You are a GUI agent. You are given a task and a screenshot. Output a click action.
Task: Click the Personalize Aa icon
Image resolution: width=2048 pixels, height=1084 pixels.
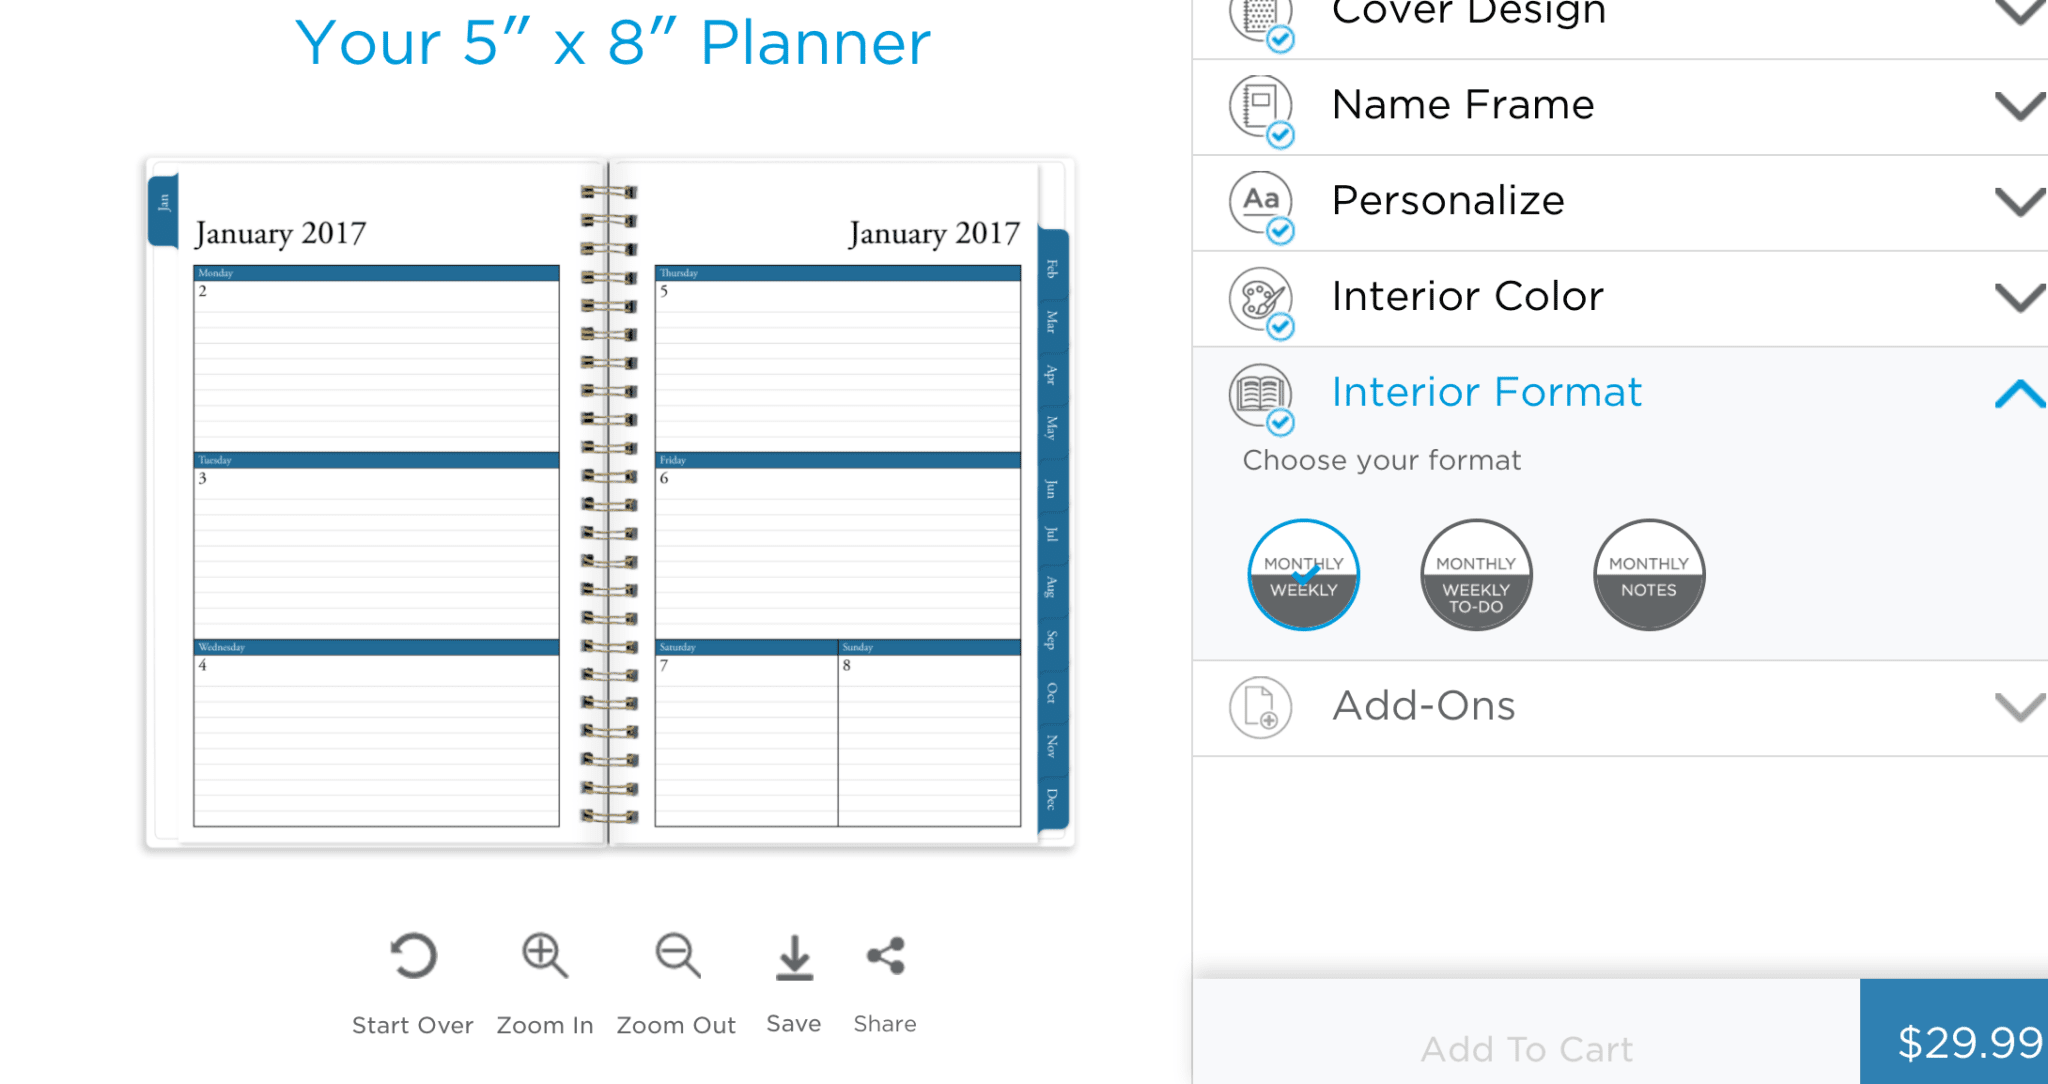point(1261,203)
